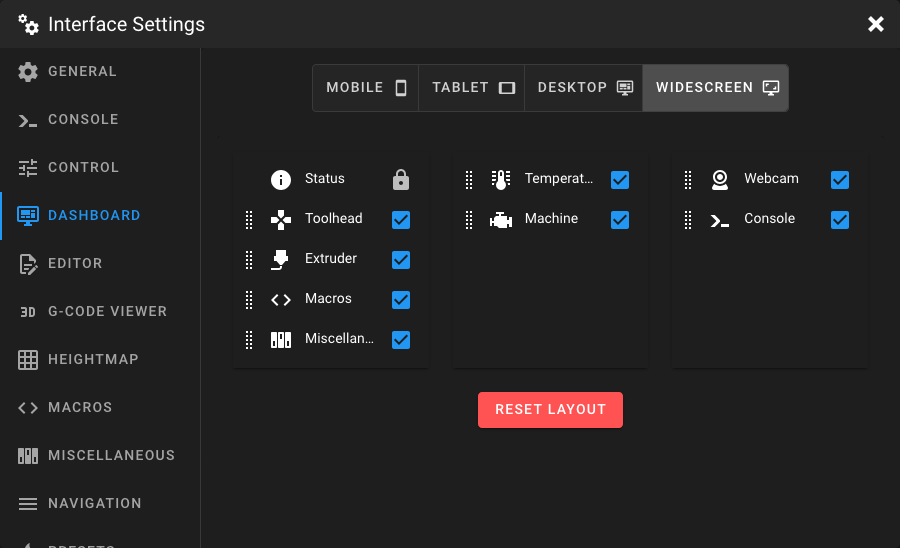Grab the drag handle of Miscellaneous row
The height and width of the screenshot is (548, 900).
(249, 340)
